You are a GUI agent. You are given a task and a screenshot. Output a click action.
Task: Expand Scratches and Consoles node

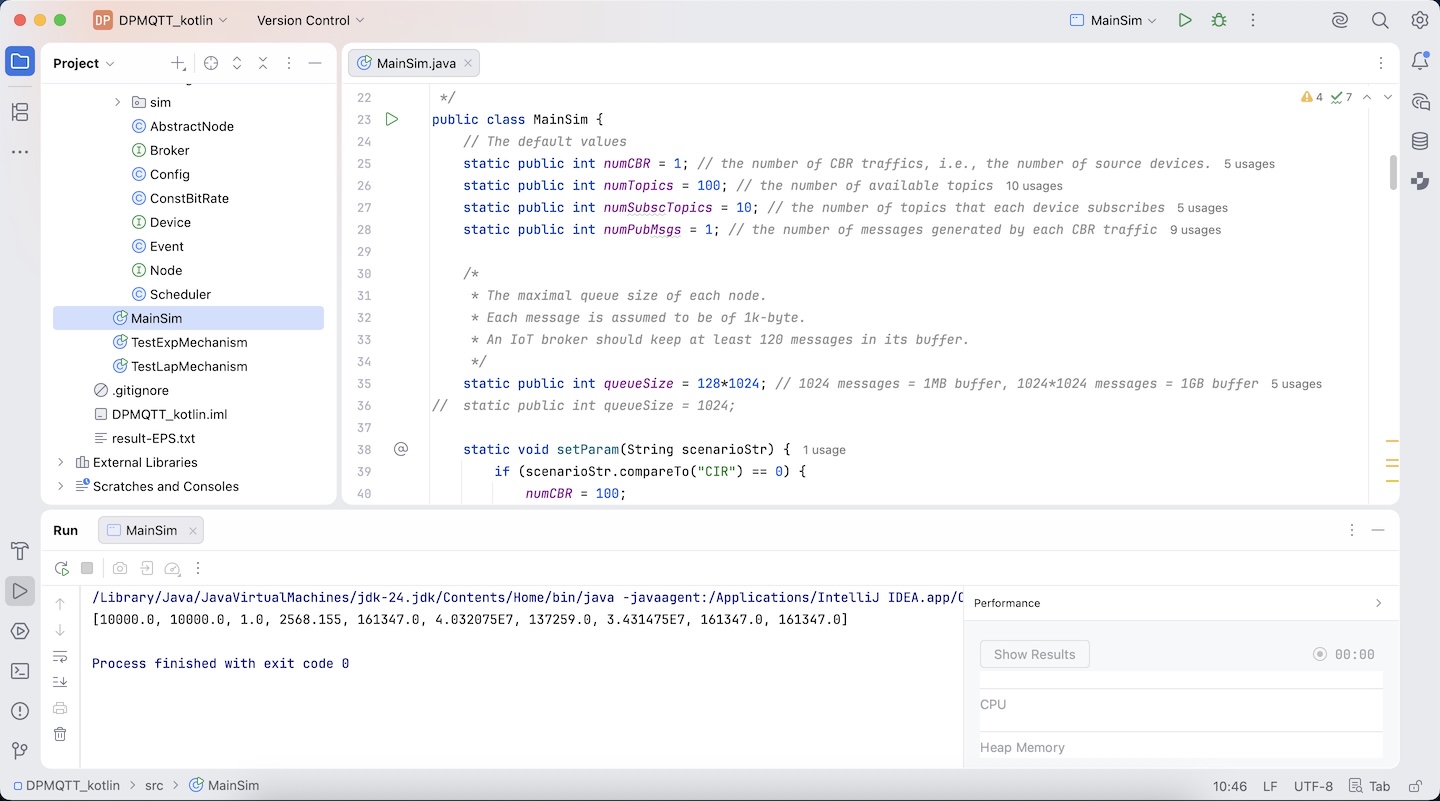coord(60,486)
